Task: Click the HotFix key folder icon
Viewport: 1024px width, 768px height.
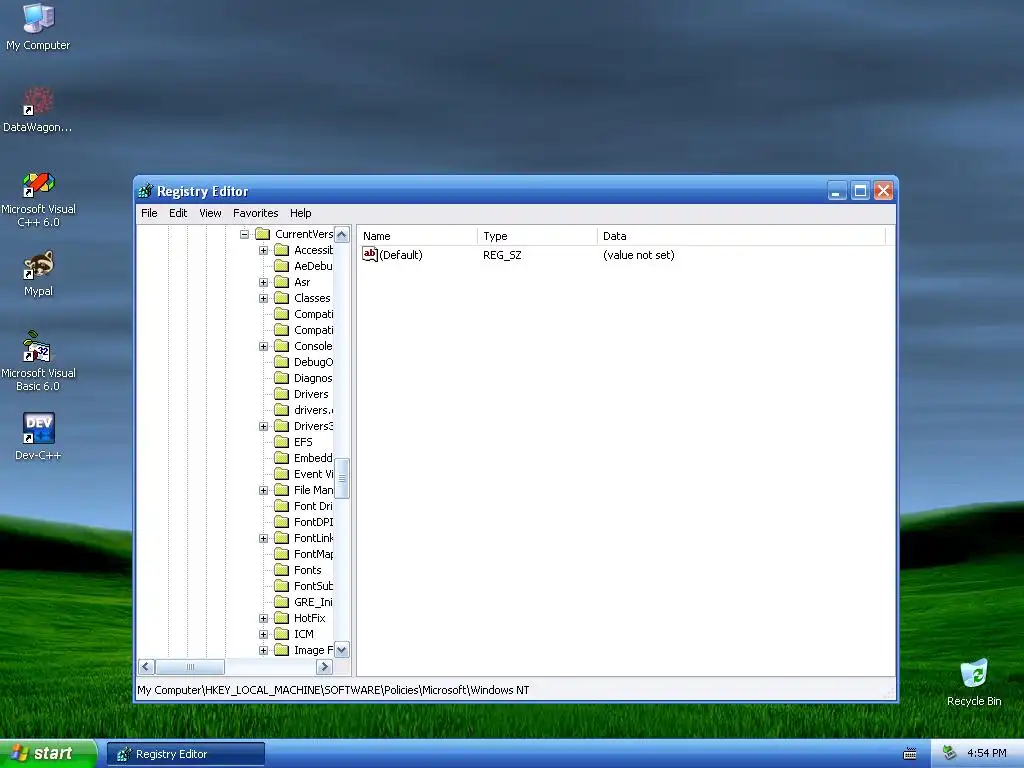Action: [x=281, y=618]
